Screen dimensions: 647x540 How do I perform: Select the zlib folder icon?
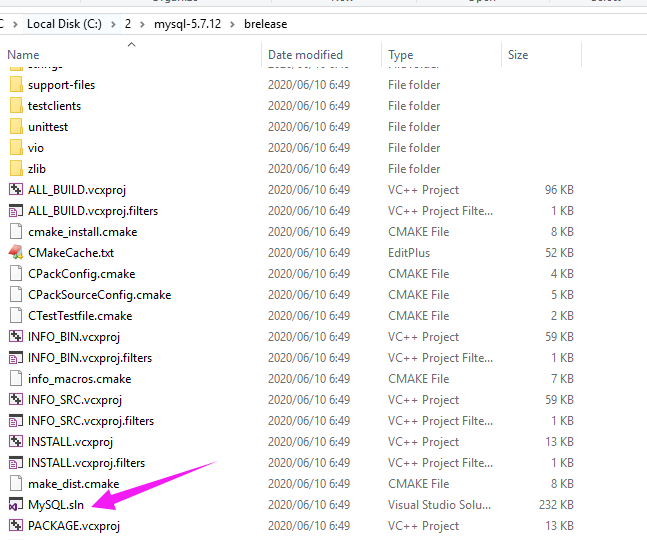click(x=16, y=169)
